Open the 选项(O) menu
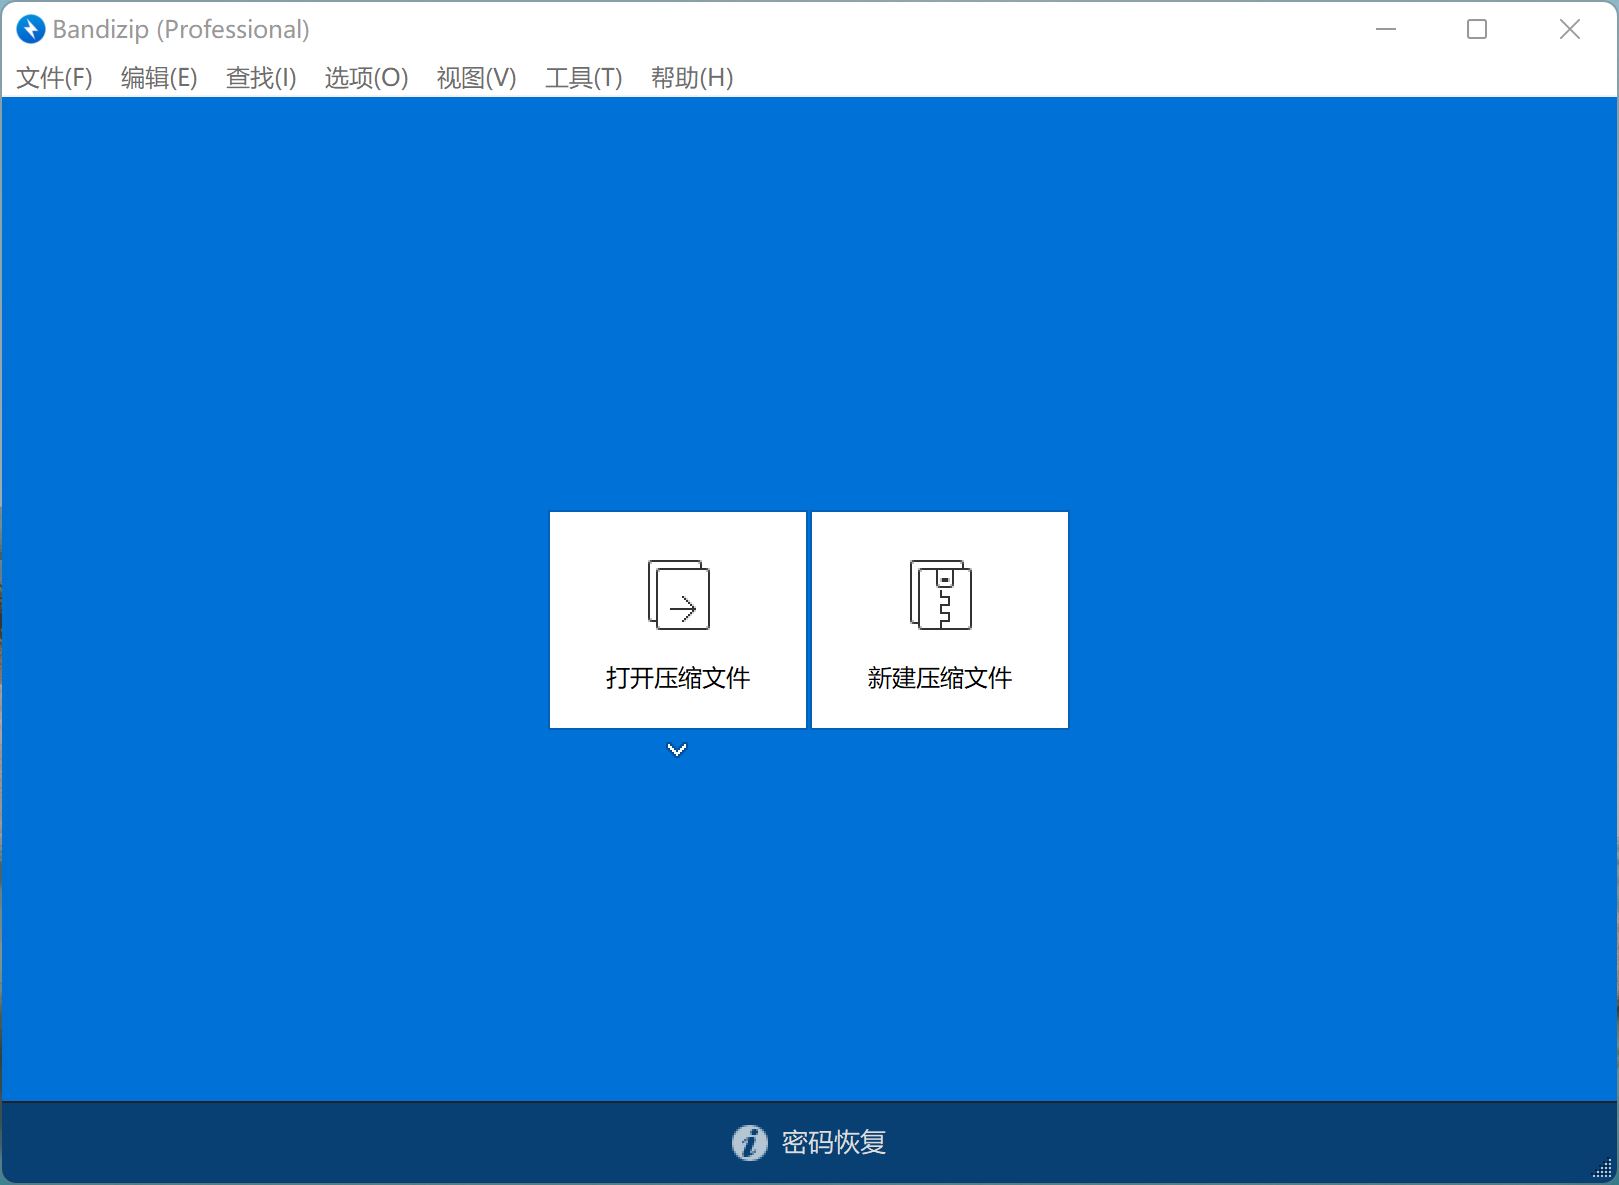This screenshot has height=1185, width=1619. (x=364, y=77)
